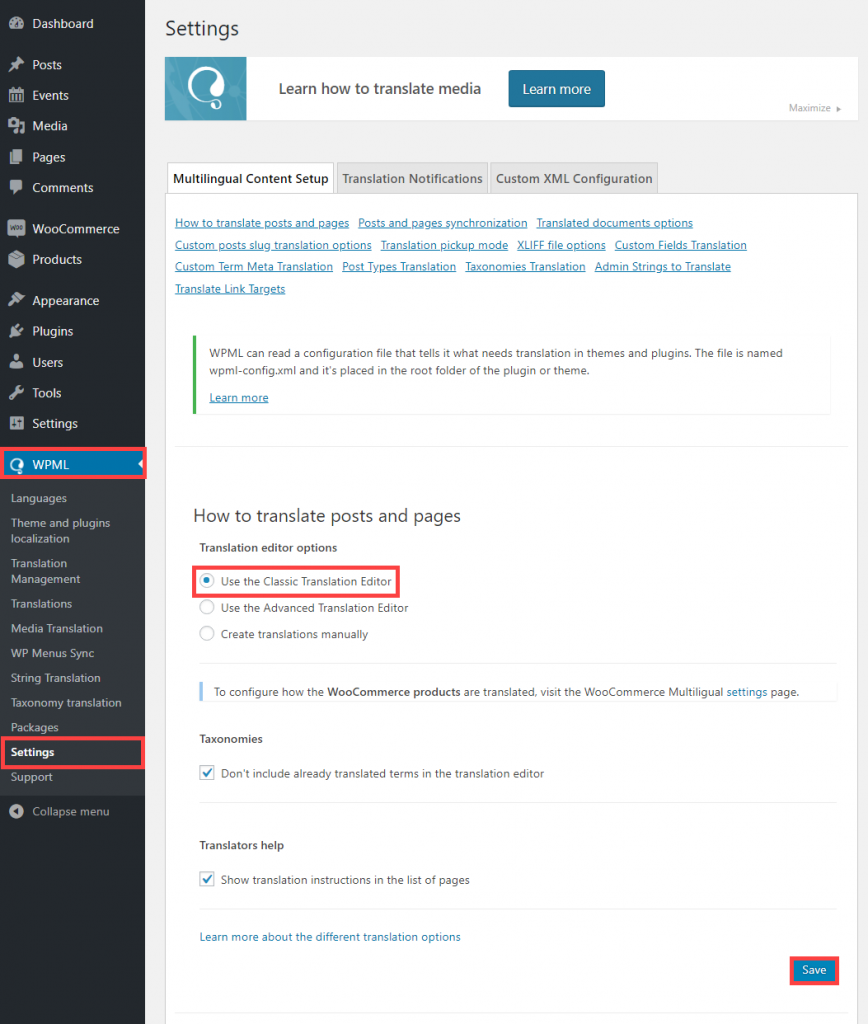Jump to How to translate posts and pages
868x1024 pixels.
pos(262,223)
